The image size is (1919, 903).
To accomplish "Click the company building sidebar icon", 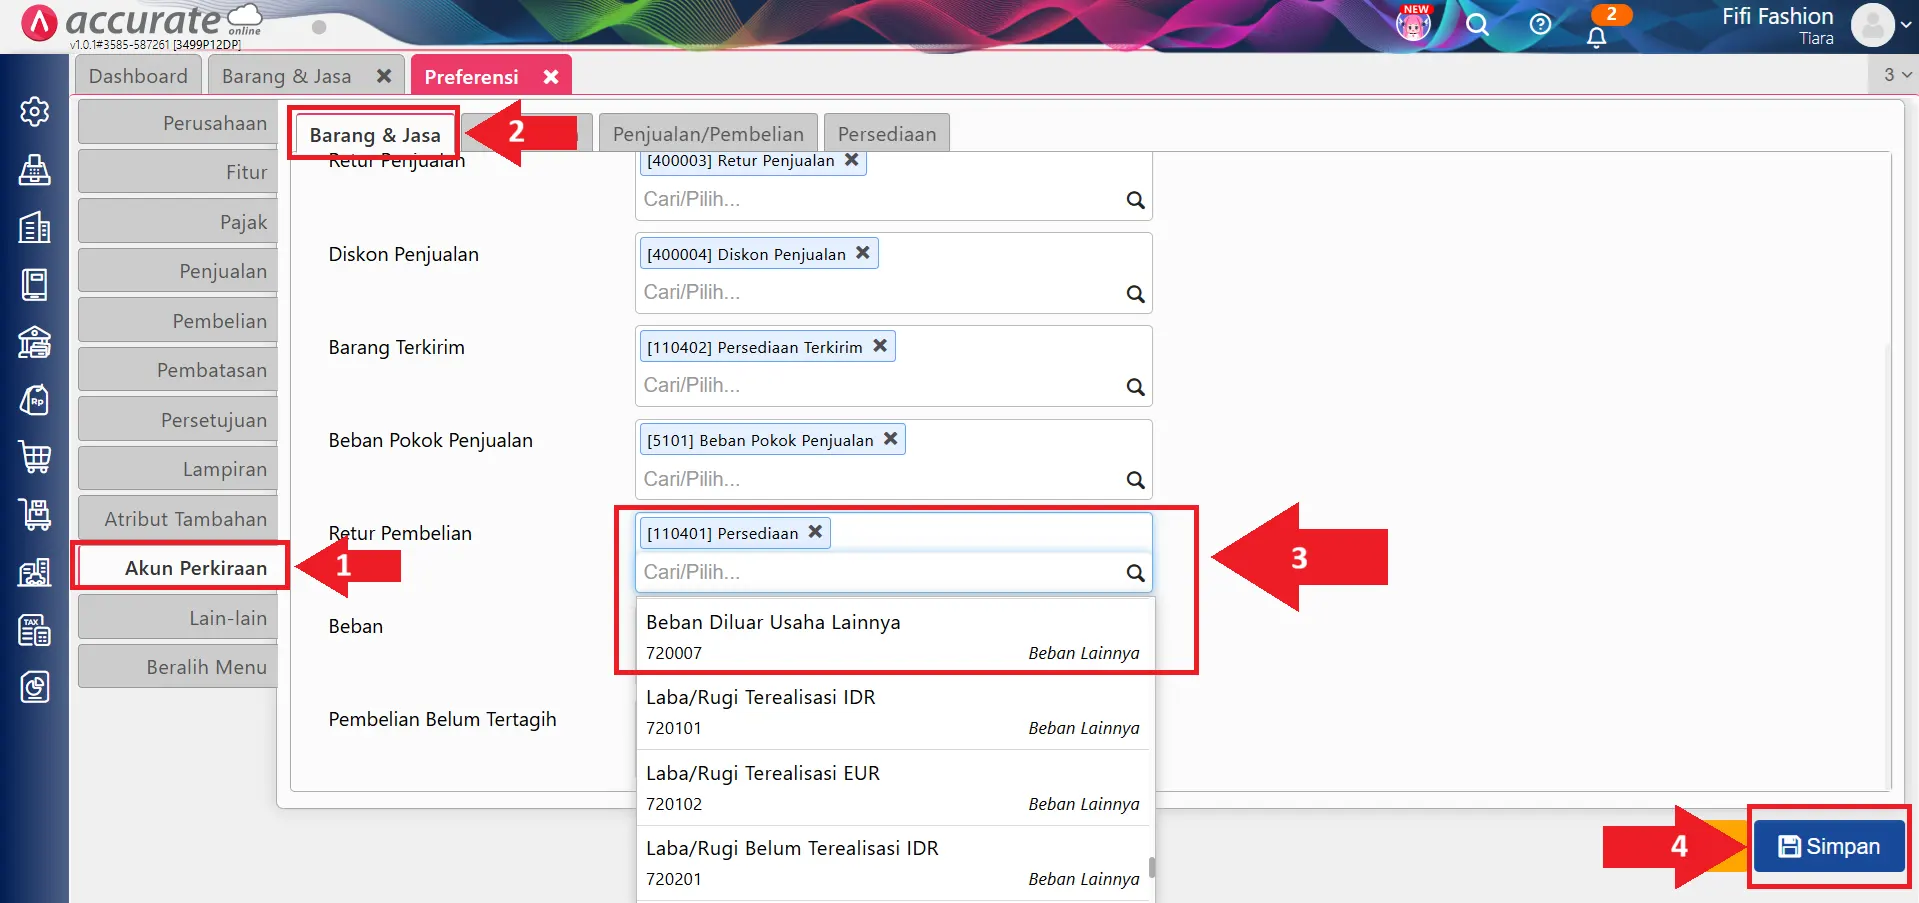I will coord(35,227).
